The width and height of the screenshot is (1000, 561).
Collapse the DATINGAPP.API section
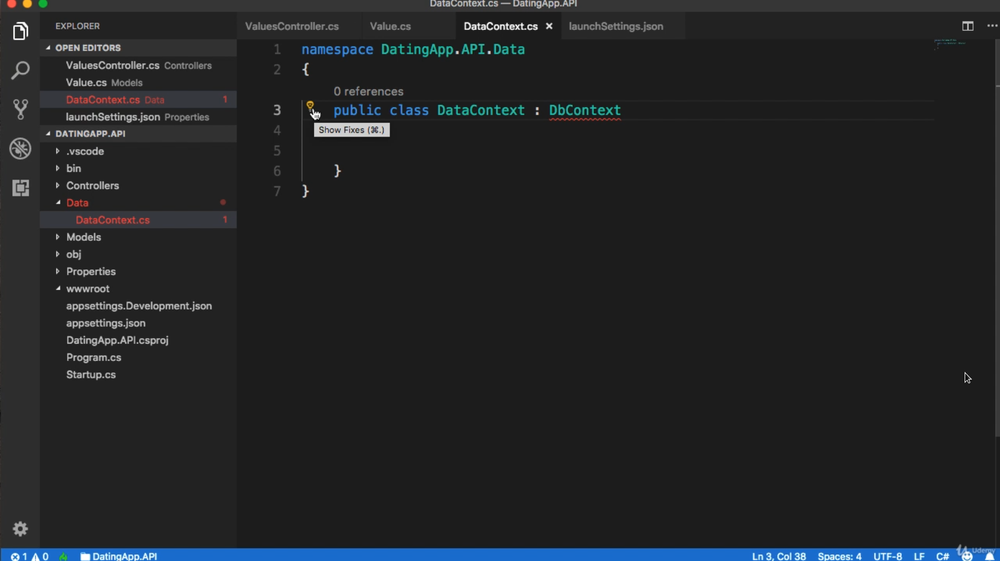tap(138, 134)
